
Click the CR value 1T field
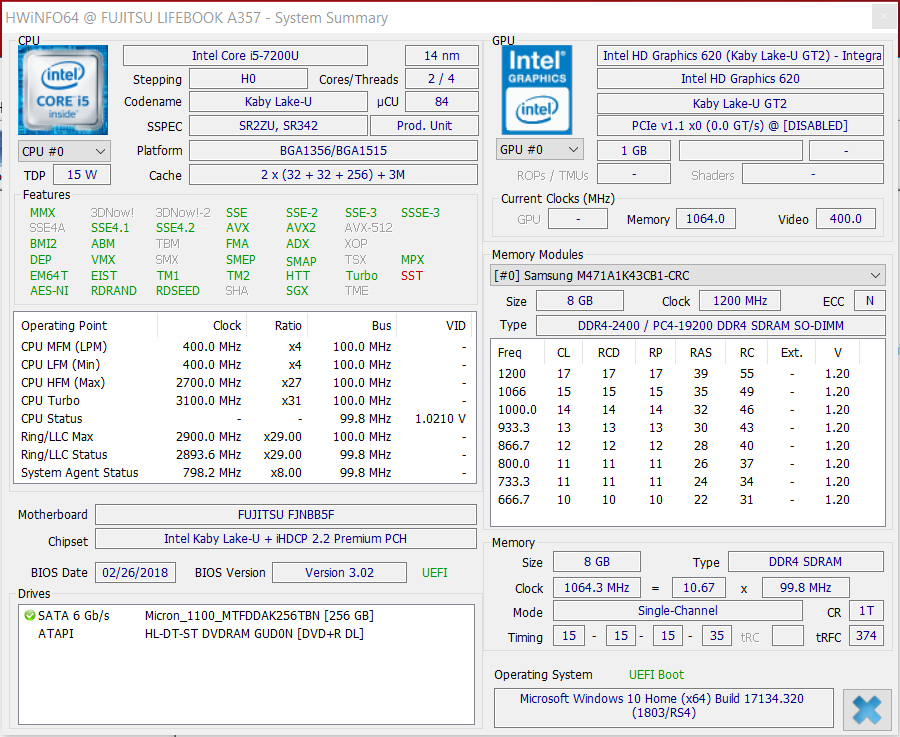click(x=866, y=611)
